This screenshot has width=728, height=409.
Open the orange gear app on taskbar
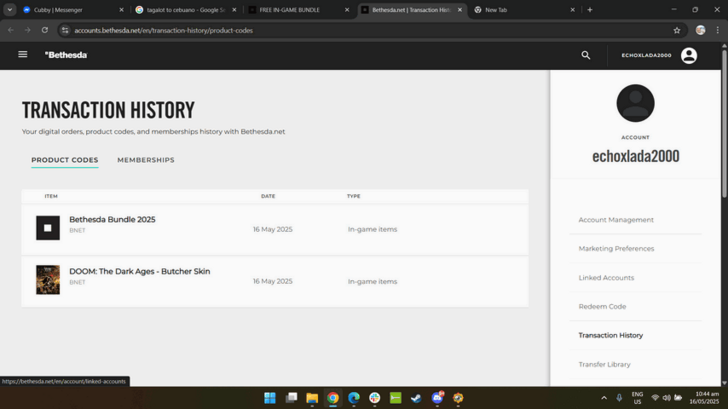tap(458, 398)
